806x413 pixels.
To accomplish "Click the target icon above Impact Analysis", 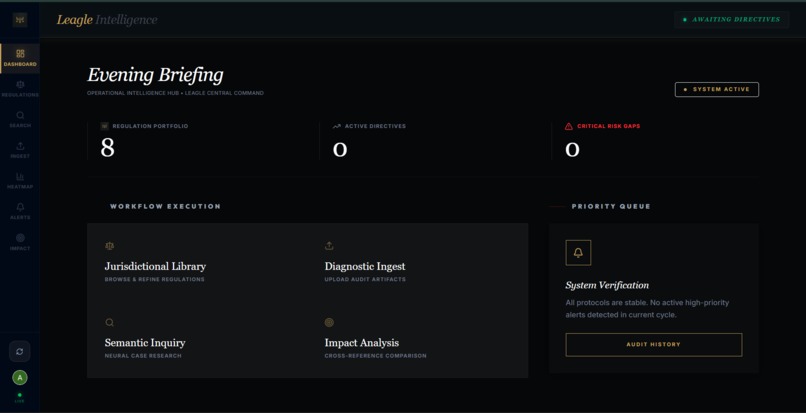I will coord(329,322).
